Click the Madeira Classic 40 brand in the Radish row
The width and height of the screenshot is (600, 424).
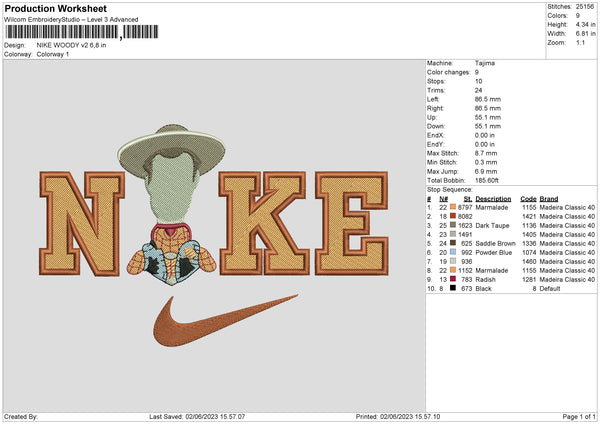tap(567, 279)
